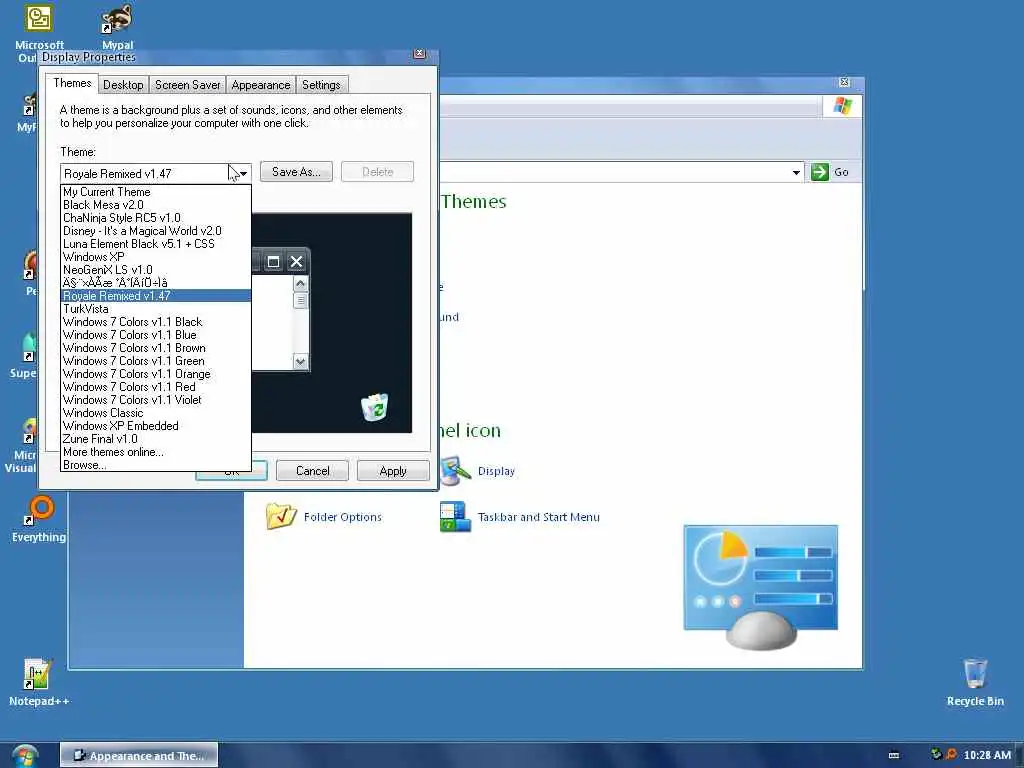The height and width of the screenshot is (768, 1024).
Task: Switch to the Appearance tab
Action: click(261, 85)
